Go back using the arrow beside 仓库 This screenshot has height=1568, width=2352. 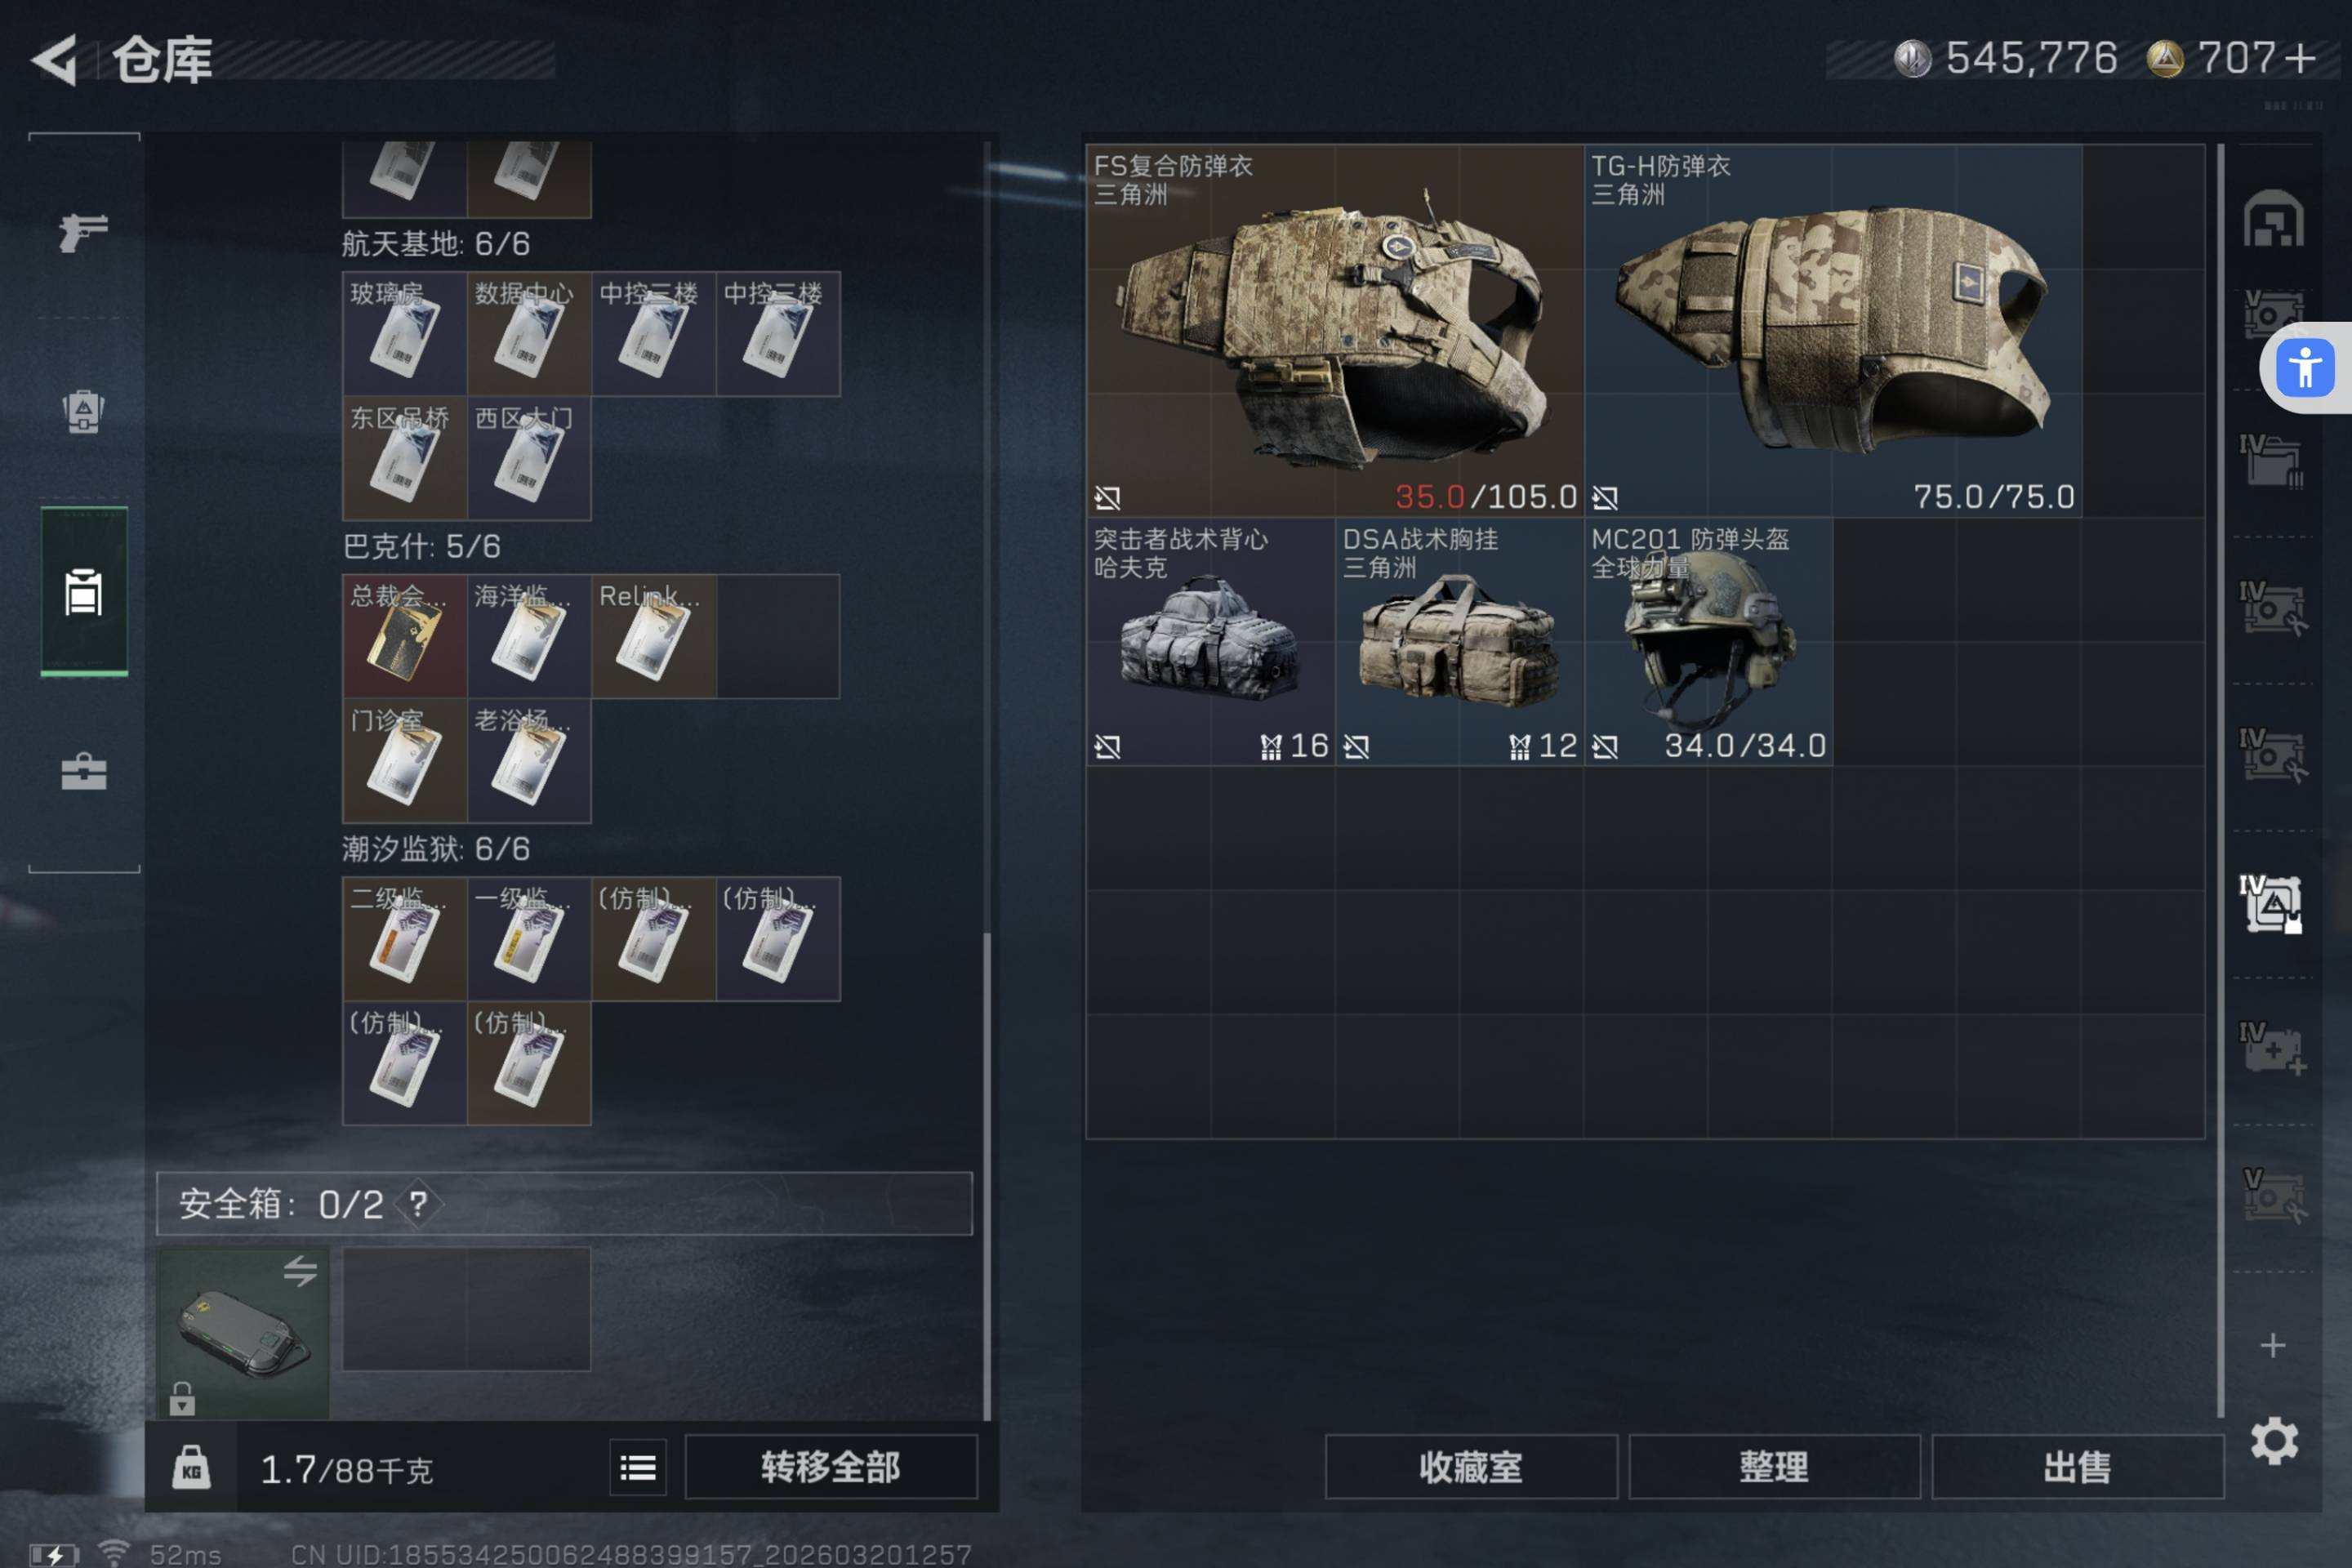coord(55,60)
